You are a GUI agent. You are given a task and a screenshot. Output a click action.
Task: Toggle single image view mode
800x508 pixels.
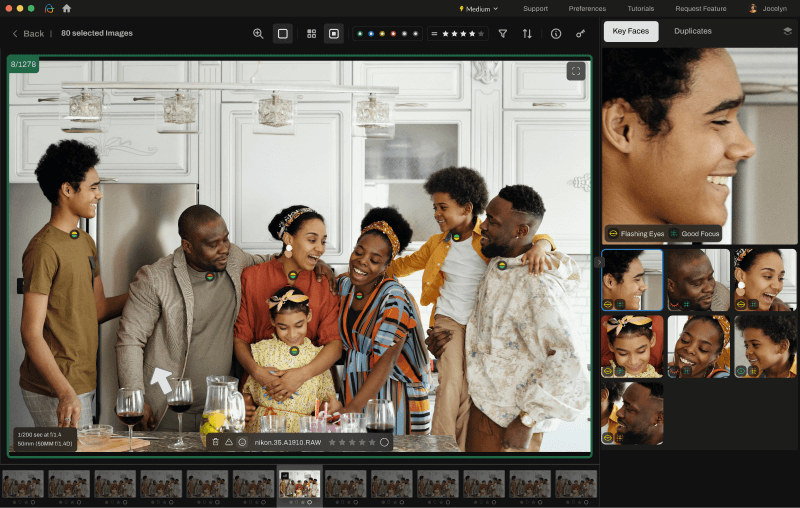(x=282, y=33)
